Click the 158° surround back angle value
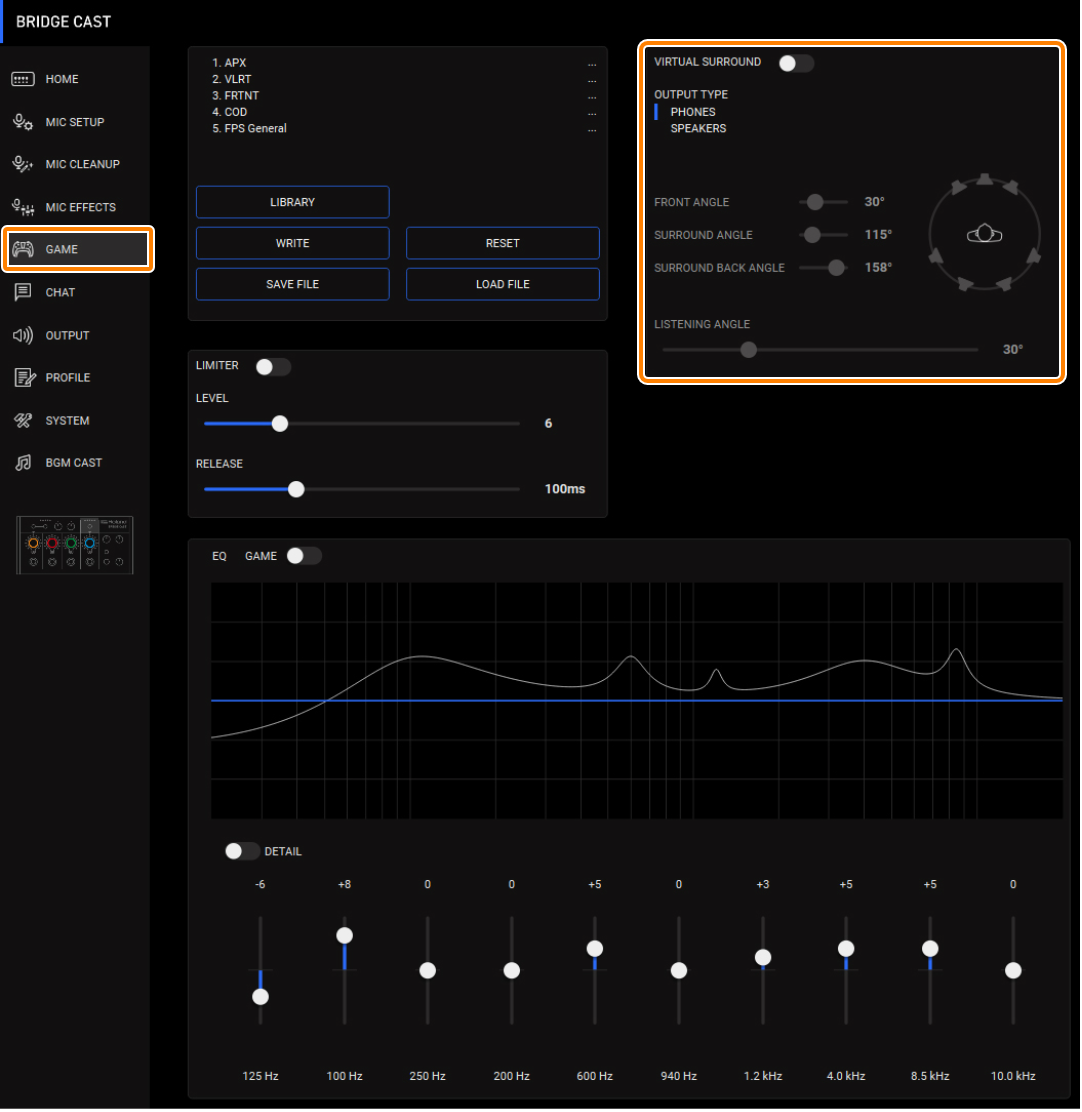This screenshot has width=1082, height=1112. coord(879,267)
